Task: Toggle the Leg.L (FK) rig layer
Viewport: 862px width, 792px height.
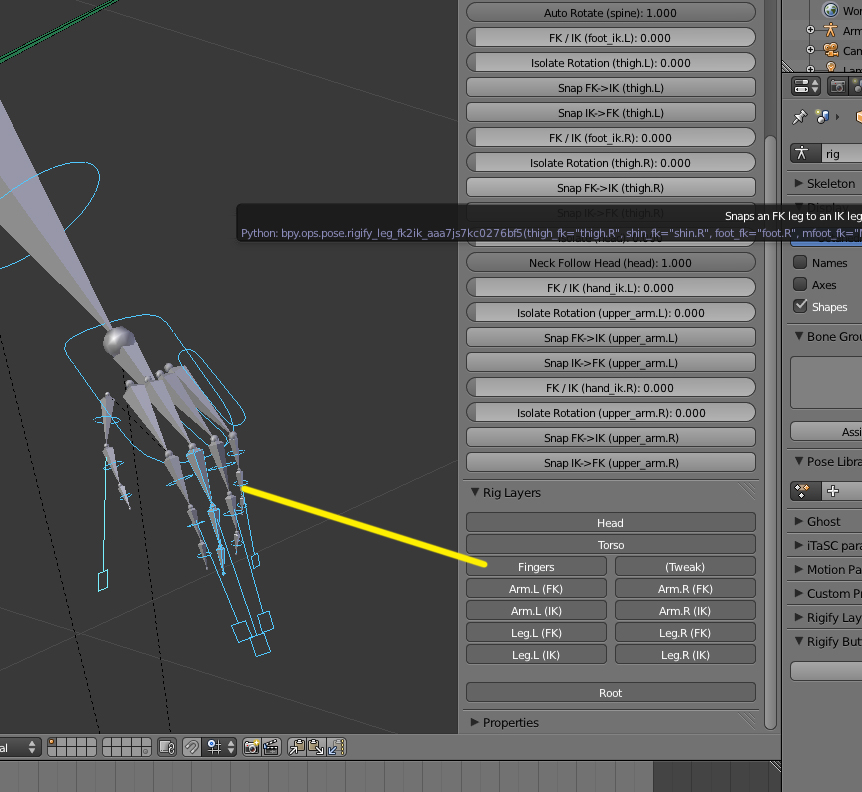Action: click(536, 632)
